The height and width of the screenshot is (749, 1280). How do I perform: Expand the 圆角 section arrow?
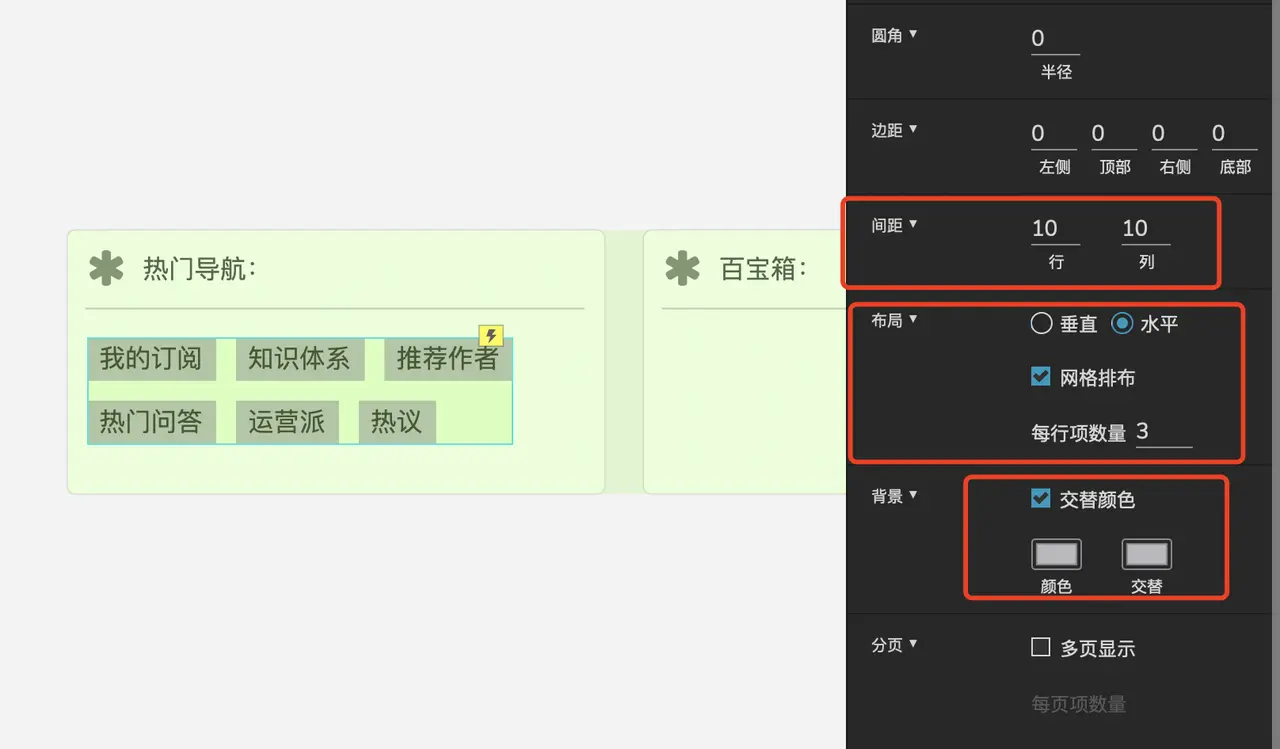coord(913,34)
